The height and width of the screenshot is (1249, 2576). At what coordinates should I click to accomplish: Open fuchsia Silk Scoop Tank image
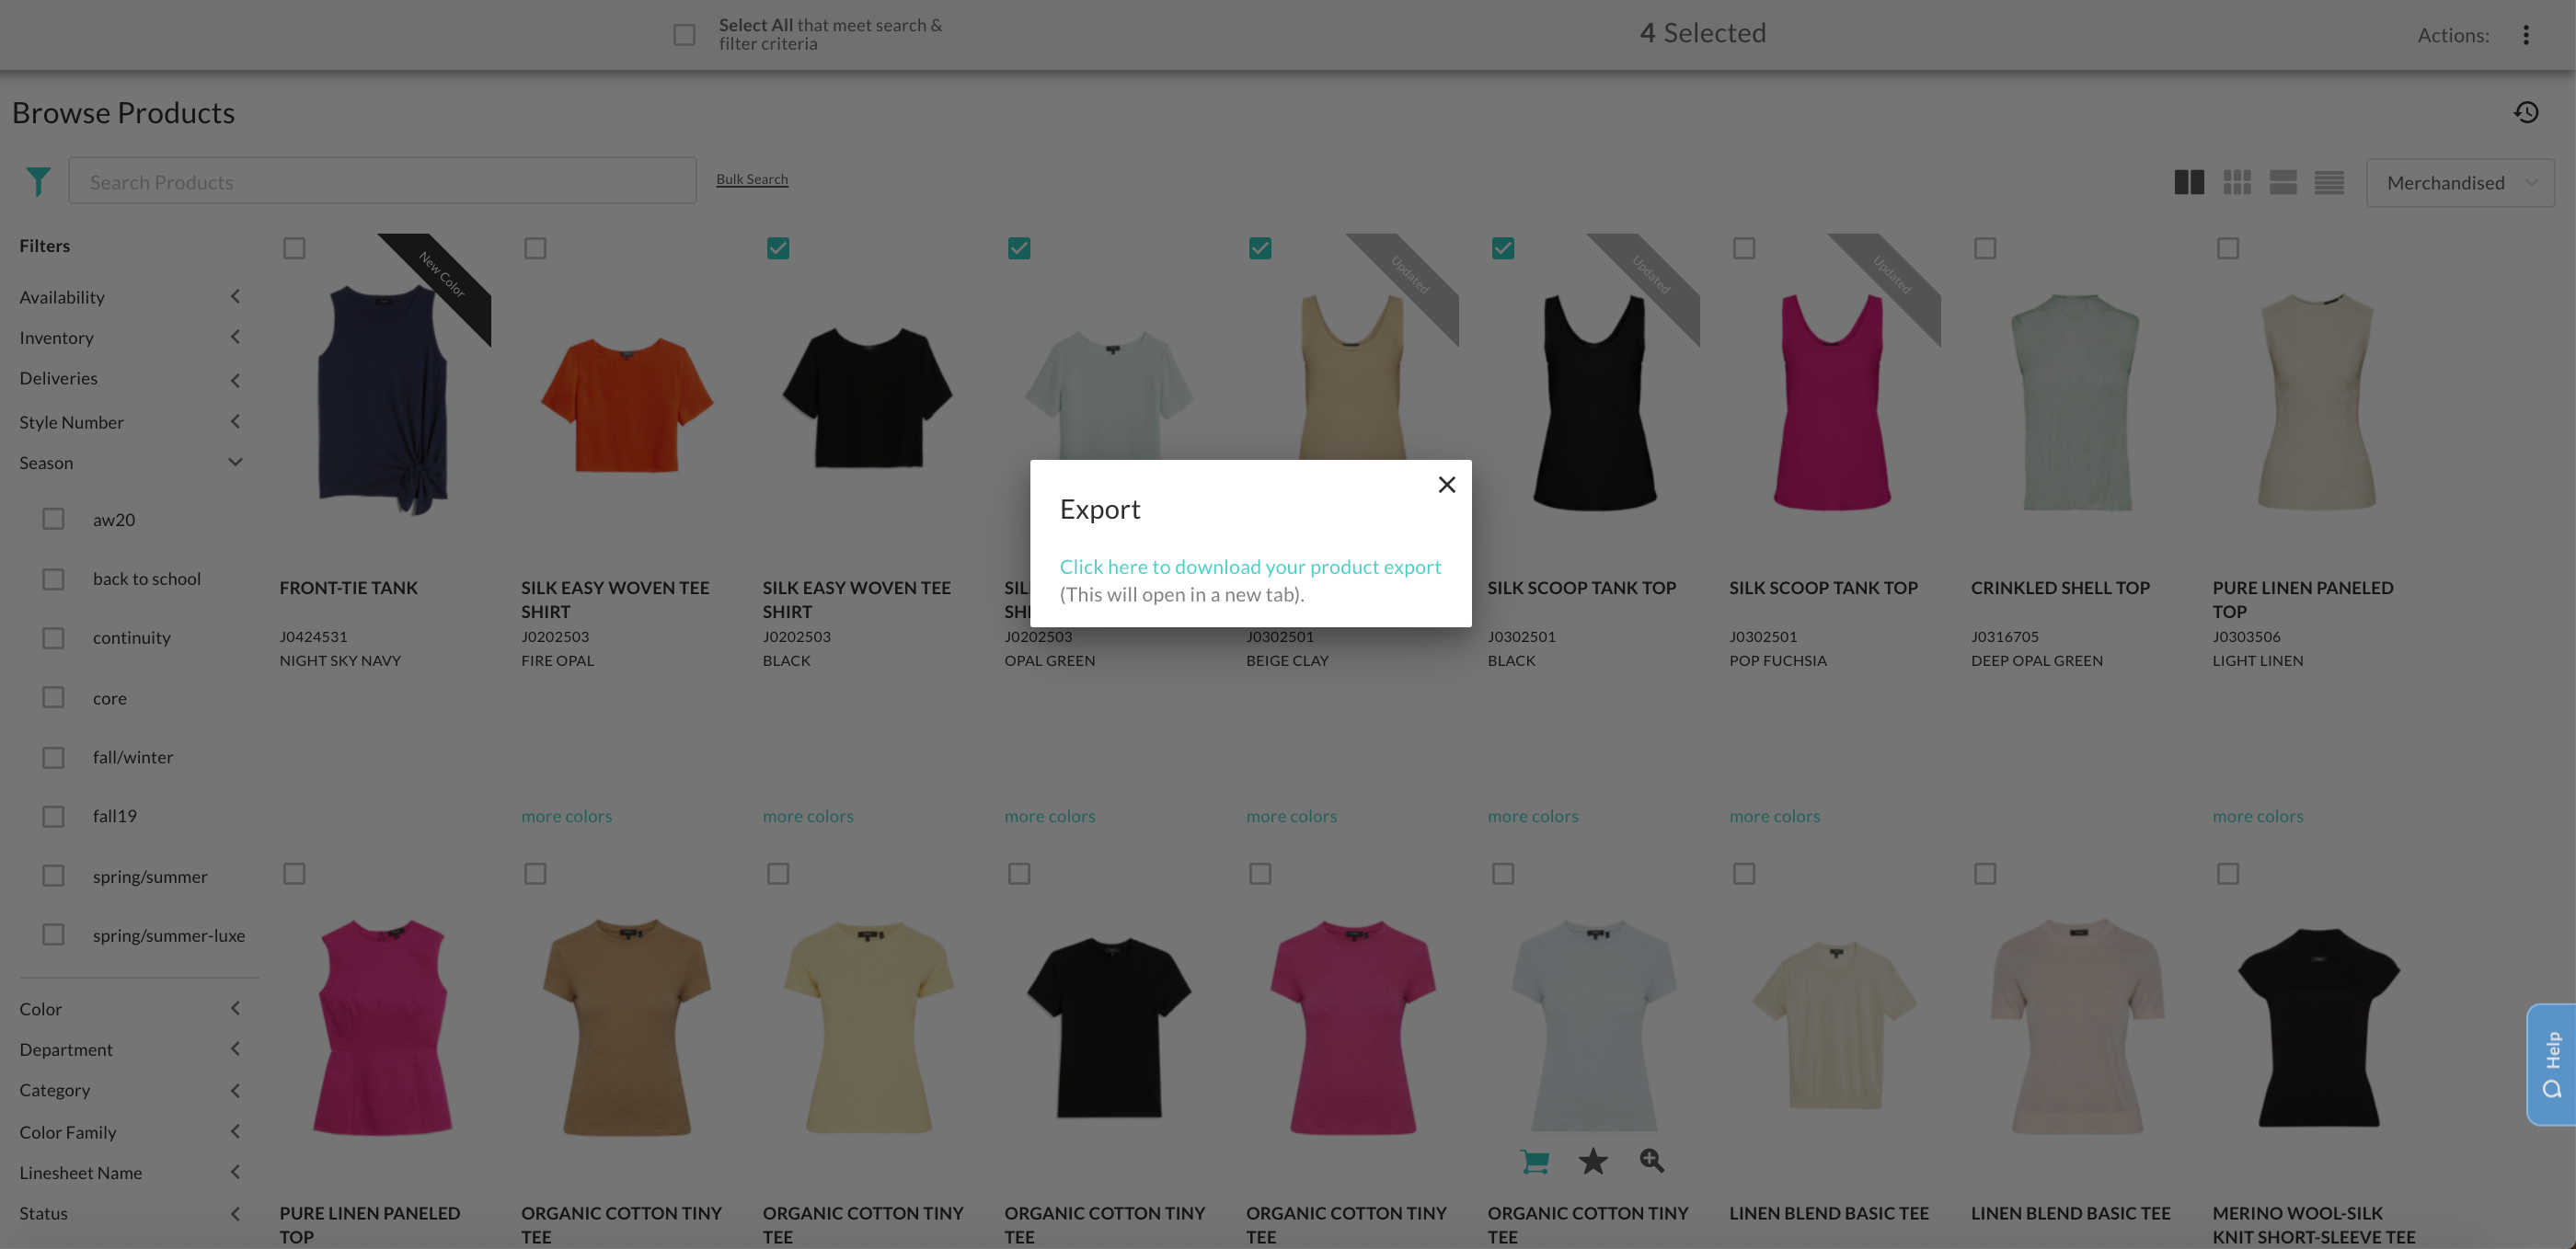tap(1832, 402)
